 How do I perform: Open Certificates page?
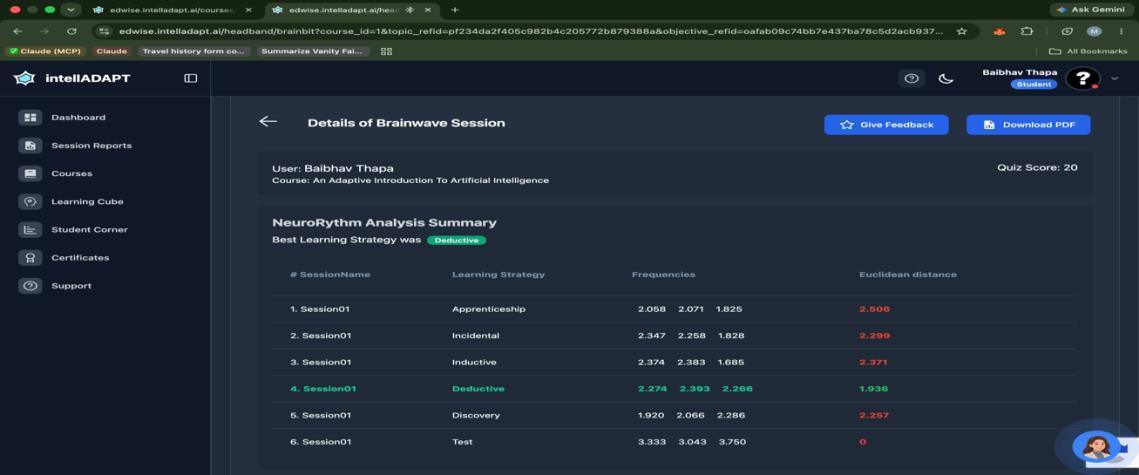[80, 258]
